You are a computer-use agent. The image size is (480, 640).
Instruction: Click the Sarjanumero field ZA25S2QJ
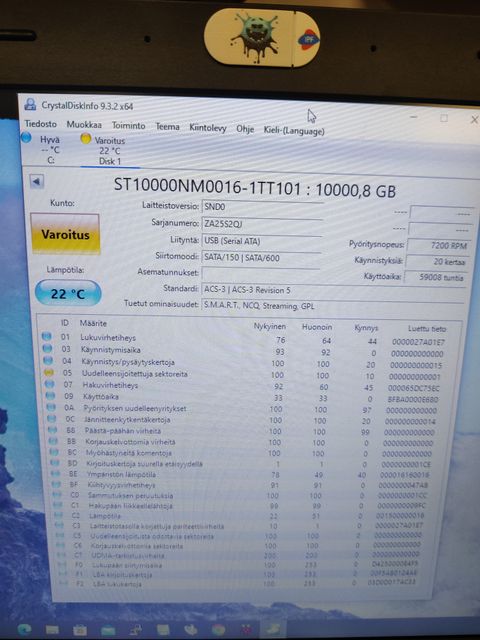[261, 224]
